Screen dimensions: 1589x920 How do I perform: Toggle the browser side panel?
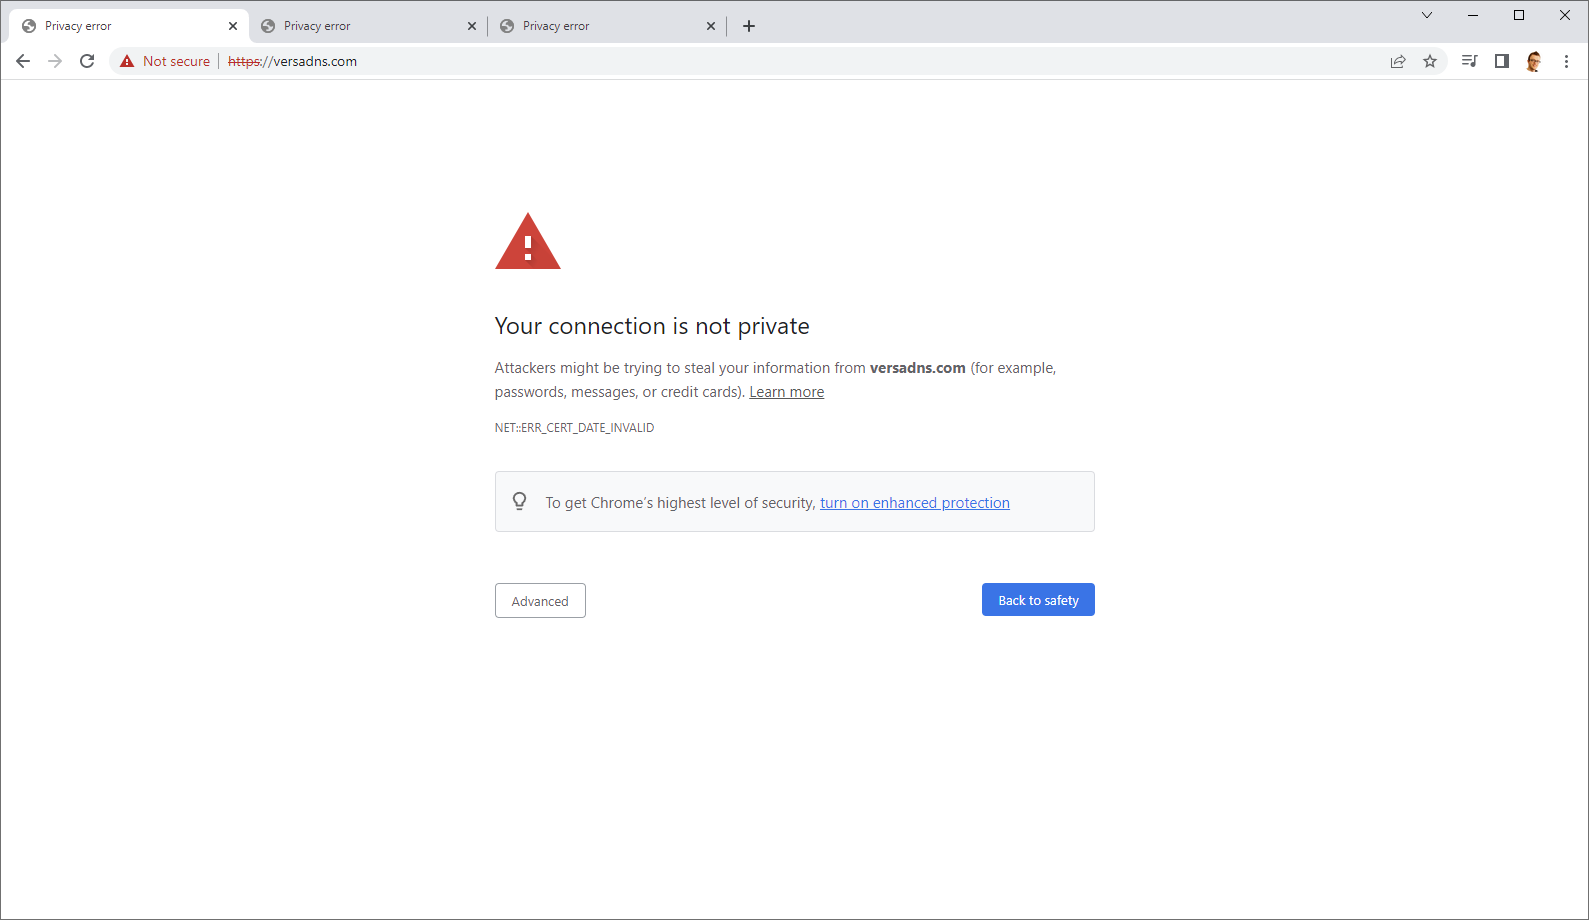(1501, 61)
